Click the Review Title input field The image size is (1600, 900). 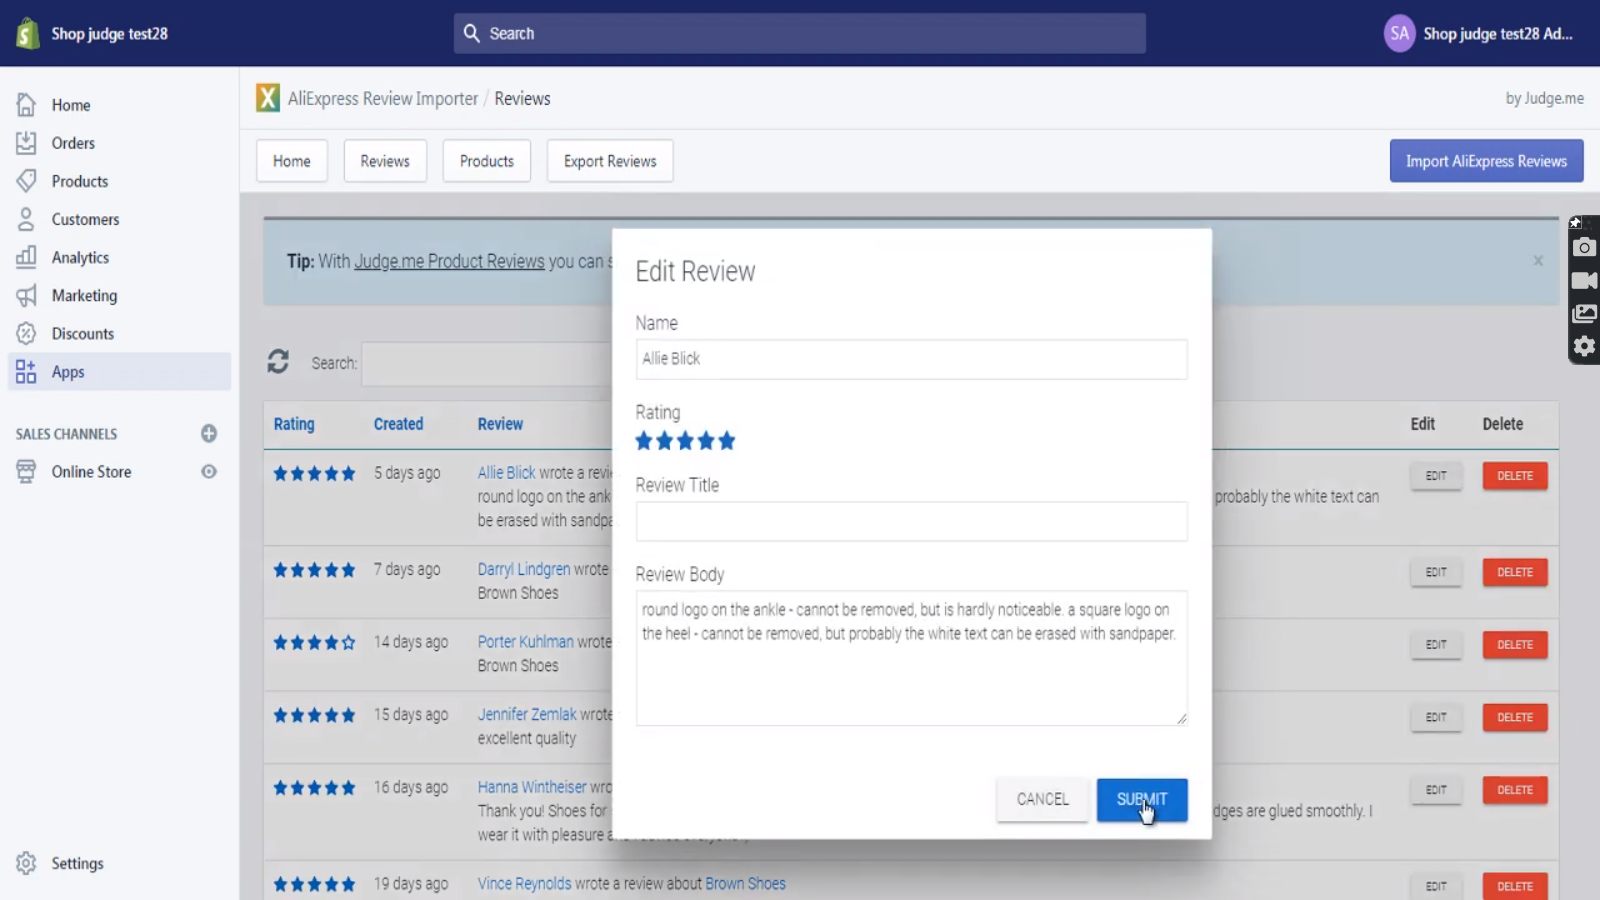tap(911, 522)
